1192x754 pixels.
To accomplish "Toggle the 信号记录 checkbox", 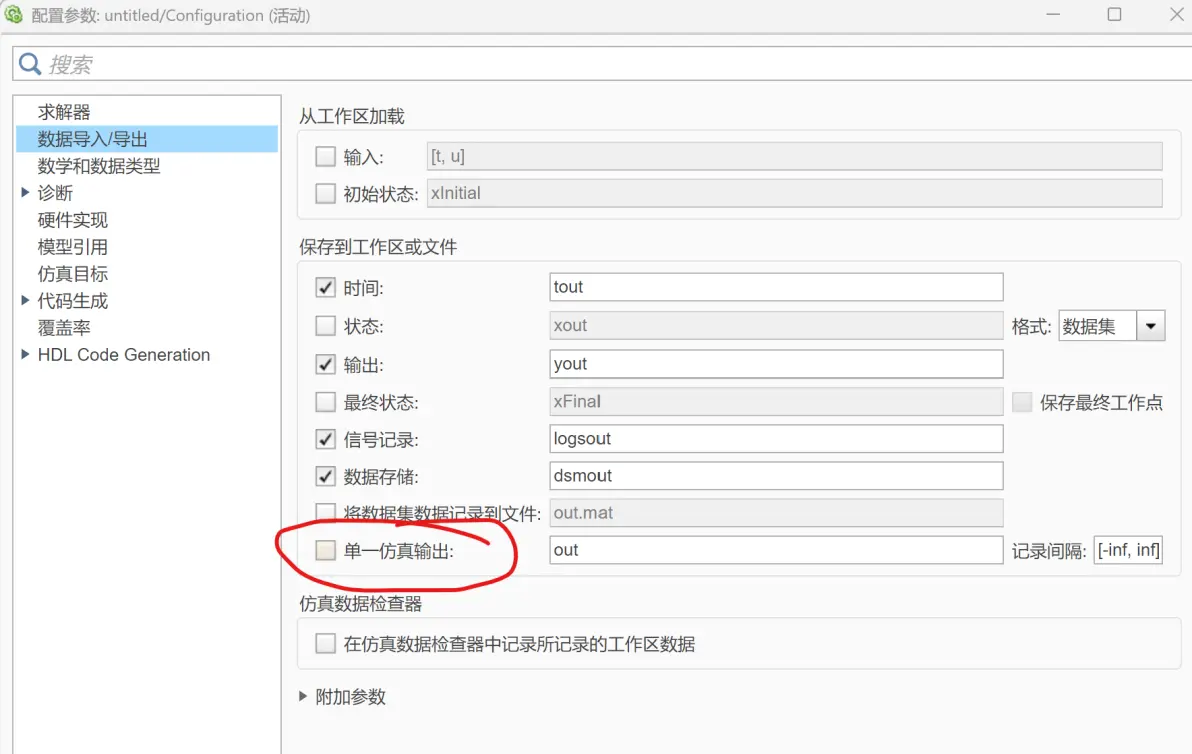I will pos(325,439).
